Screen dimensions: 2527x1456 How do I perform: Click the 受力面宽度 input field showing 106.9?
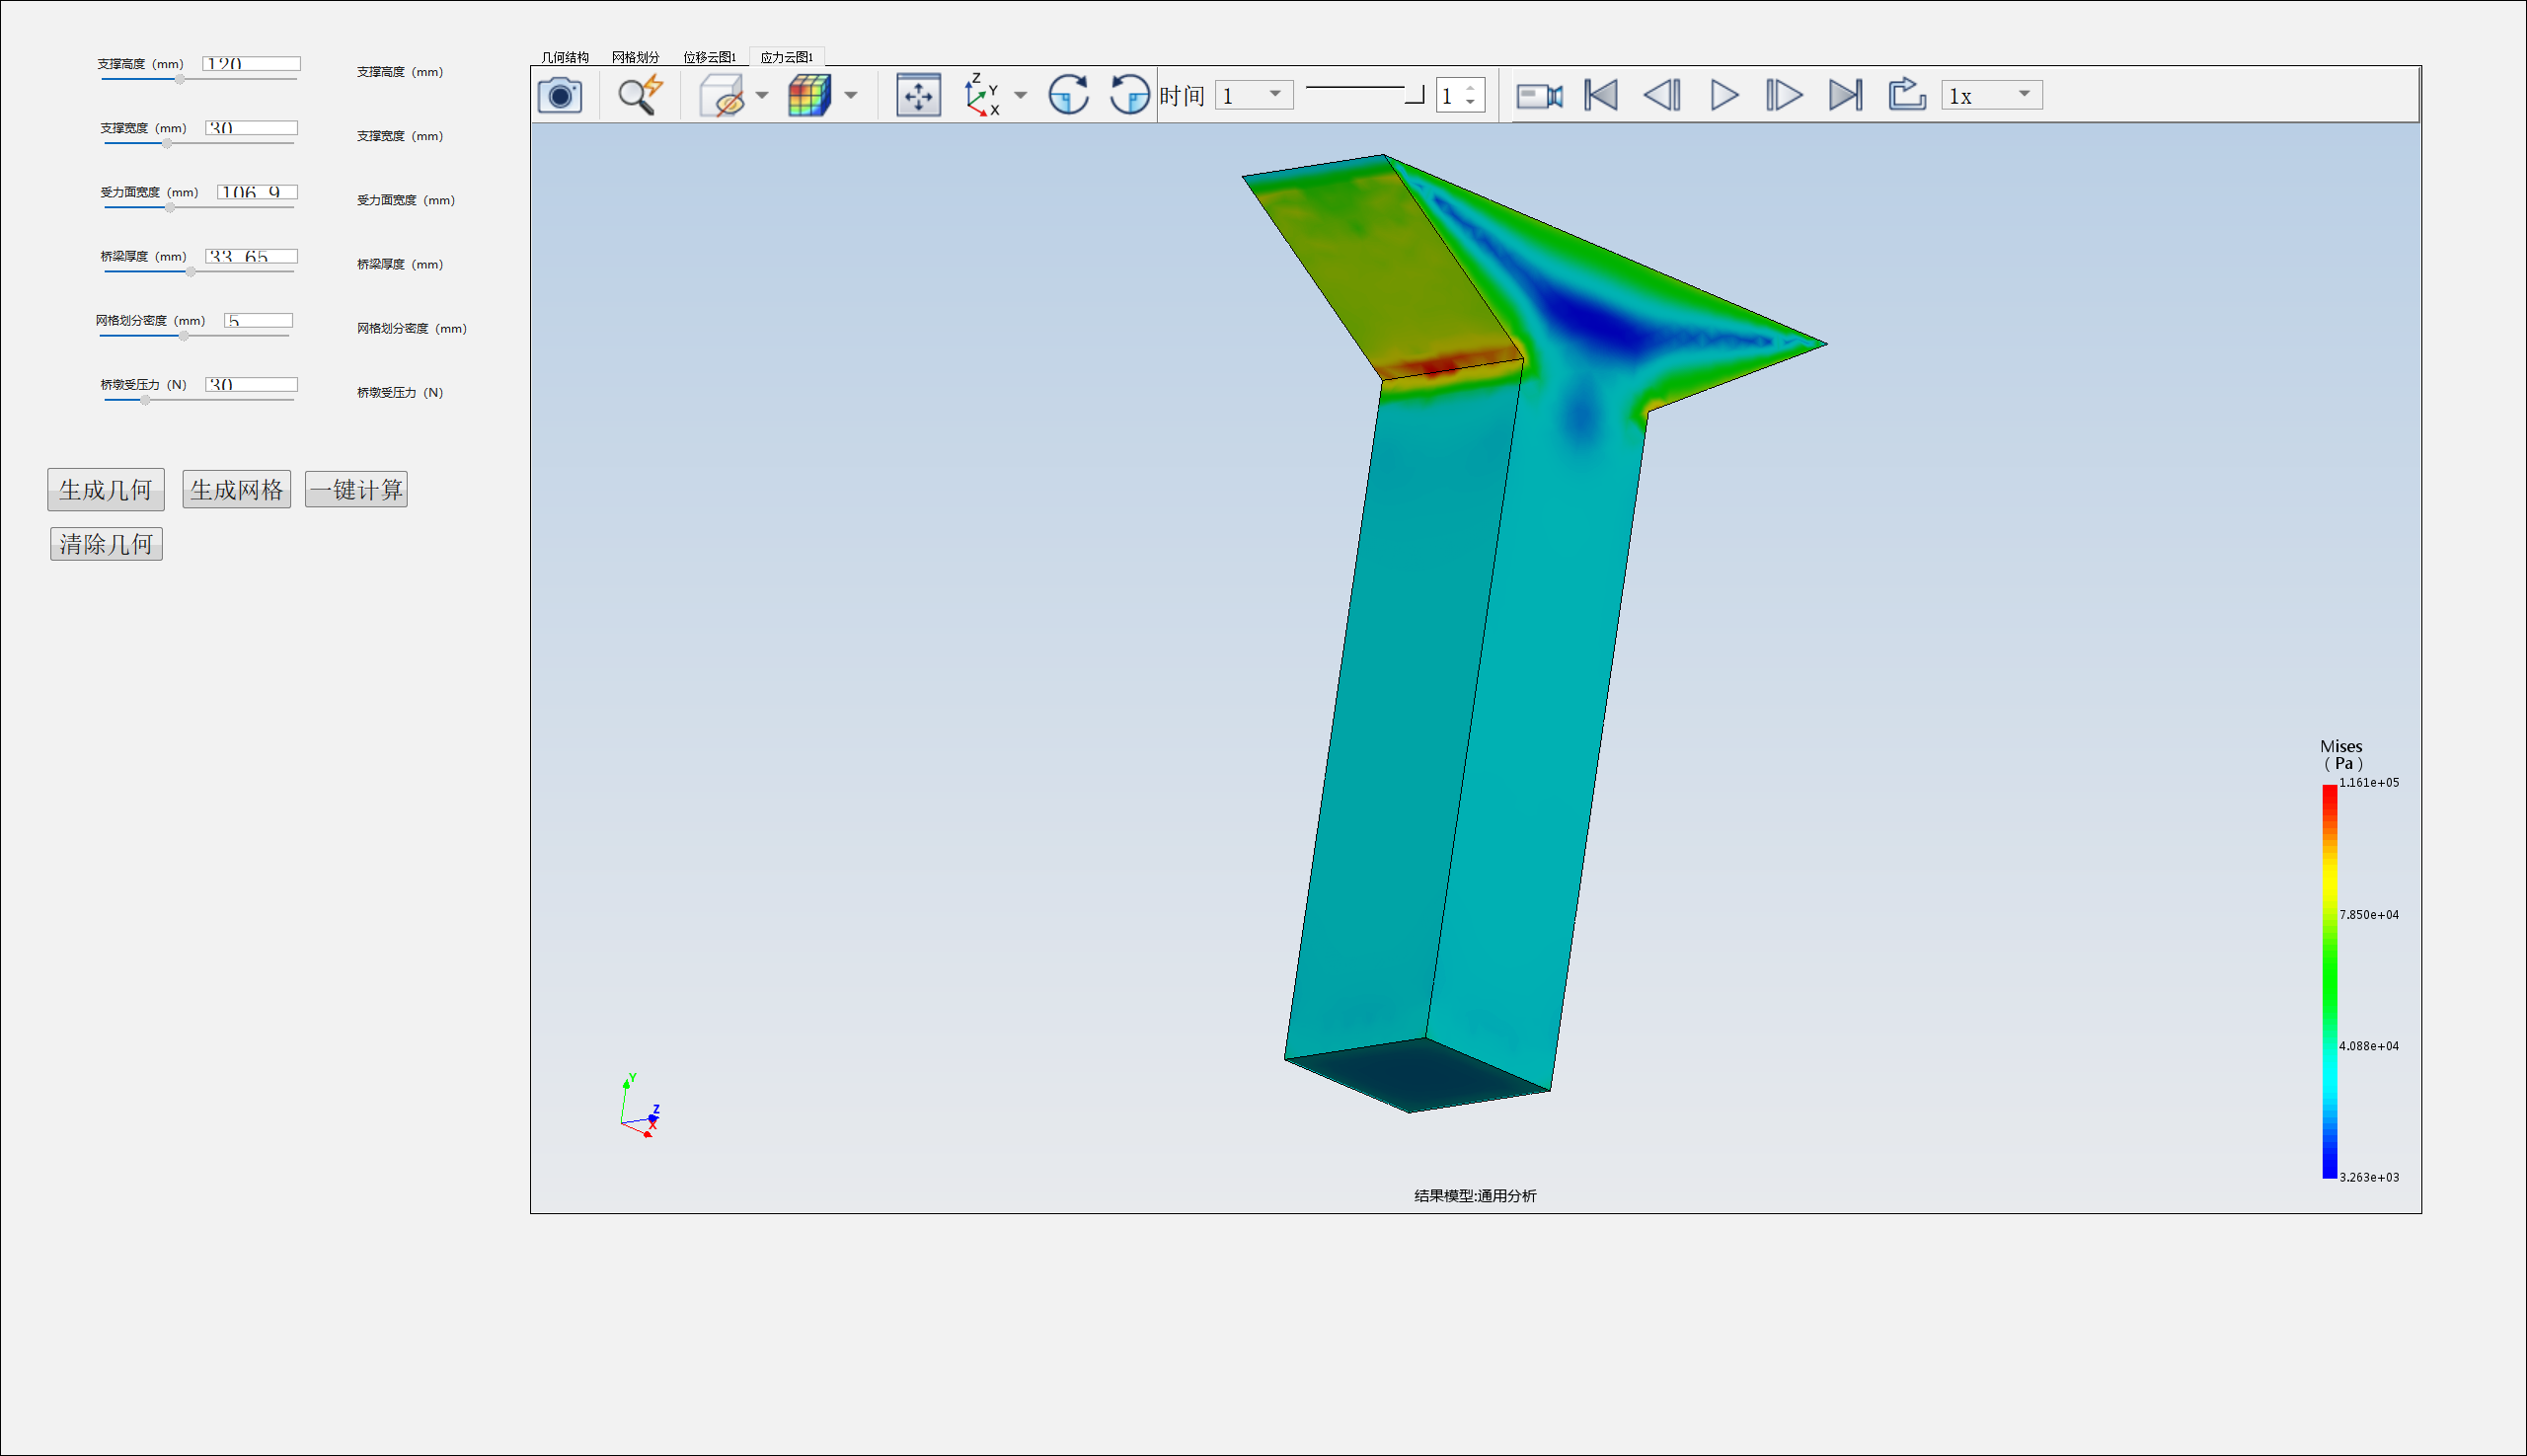click(x=257, y=191)
